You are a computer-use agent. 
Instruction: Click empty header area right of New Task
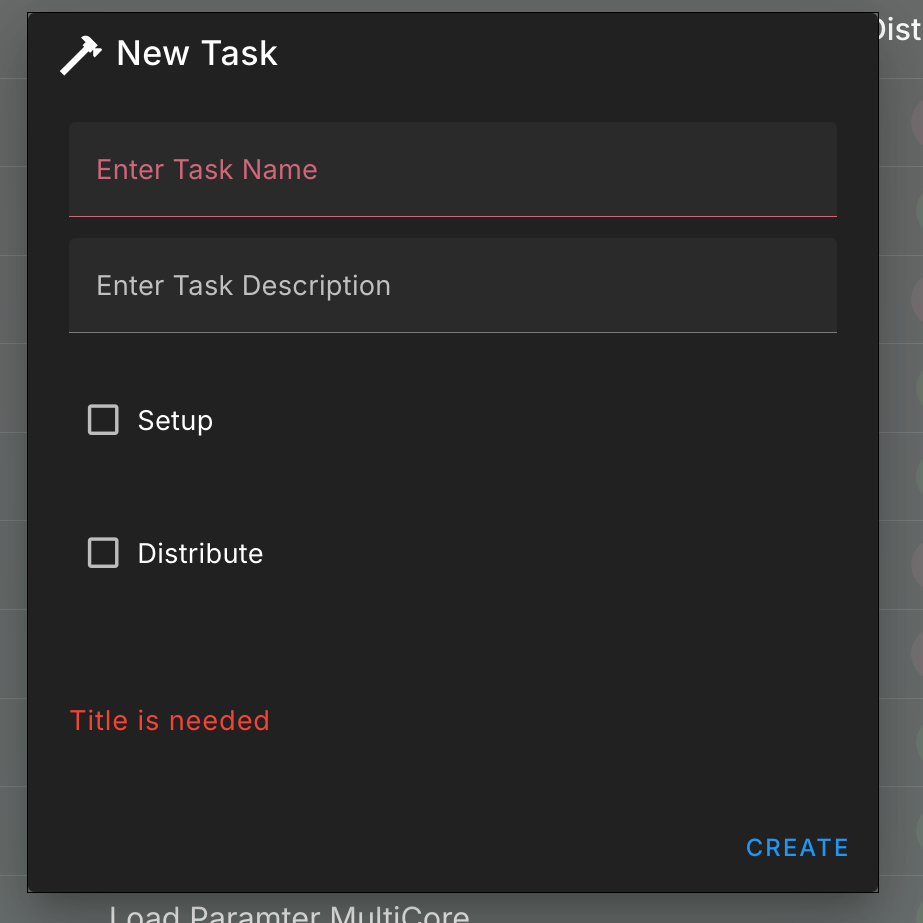coord(571,53)
